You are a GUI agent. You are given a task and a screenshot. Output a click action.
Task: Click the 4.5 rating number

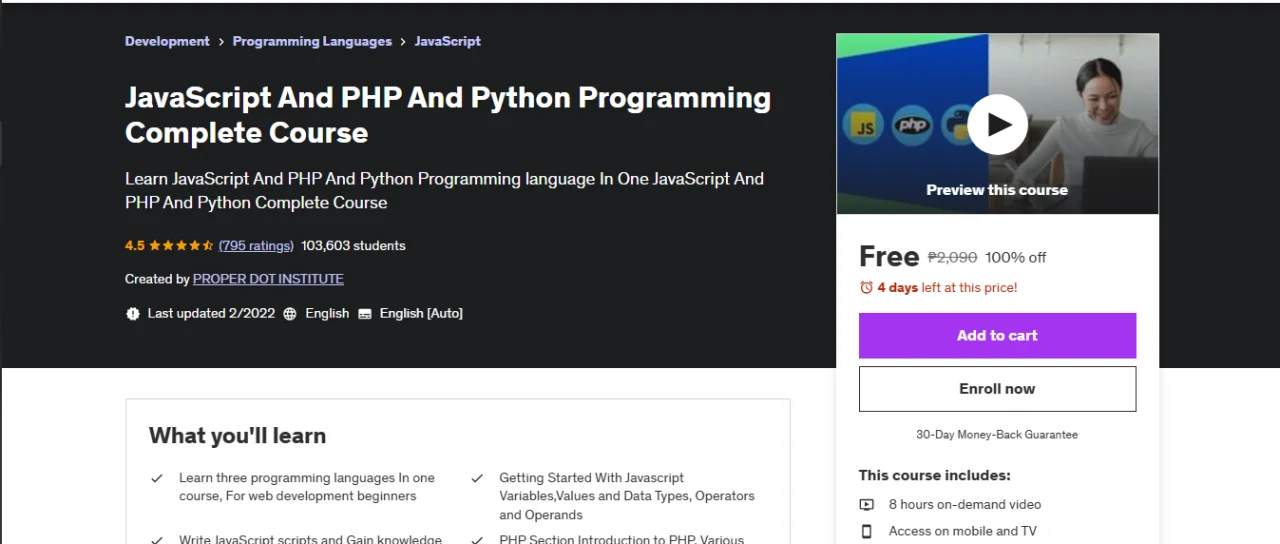135,245
